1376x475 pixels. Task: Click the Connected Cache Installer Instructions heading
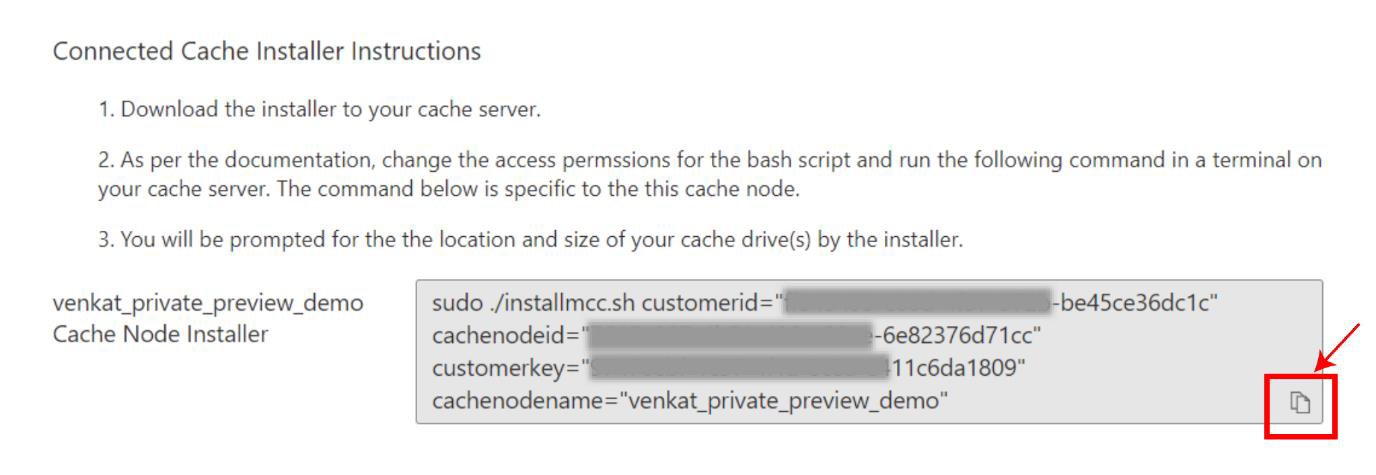pos(266,51)
